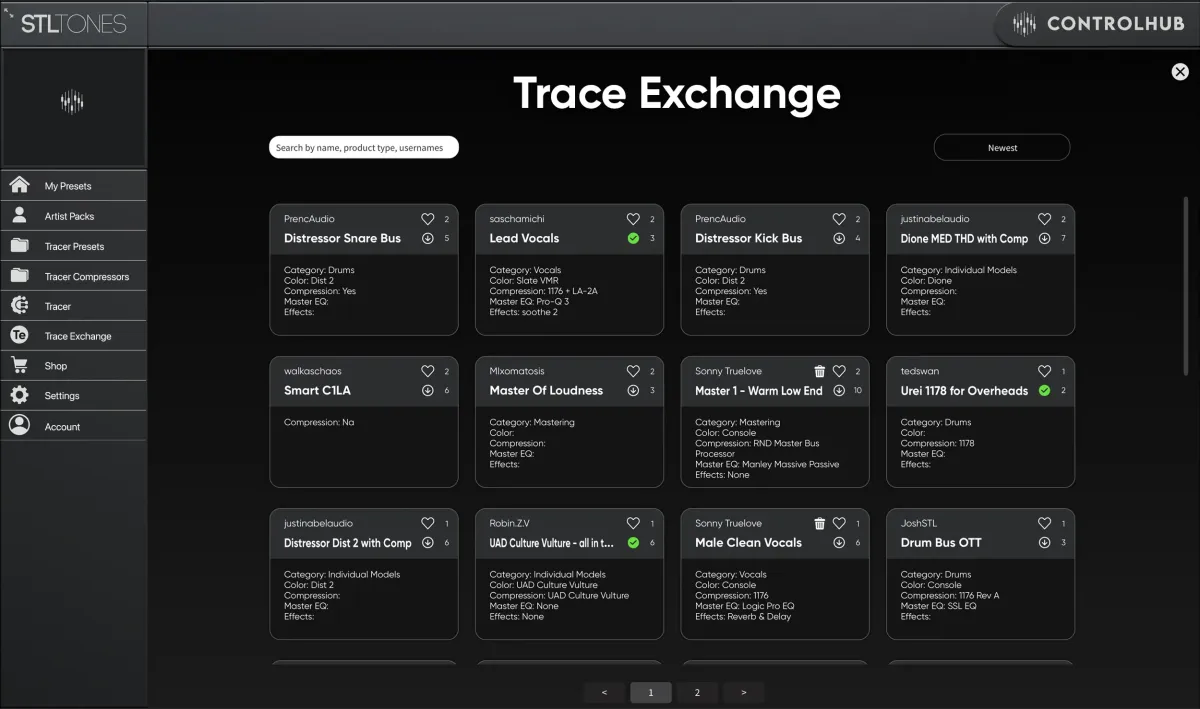Click username tedswan on Urei 1178 card
The image size is (1200, 709).
tap(918, 371)
